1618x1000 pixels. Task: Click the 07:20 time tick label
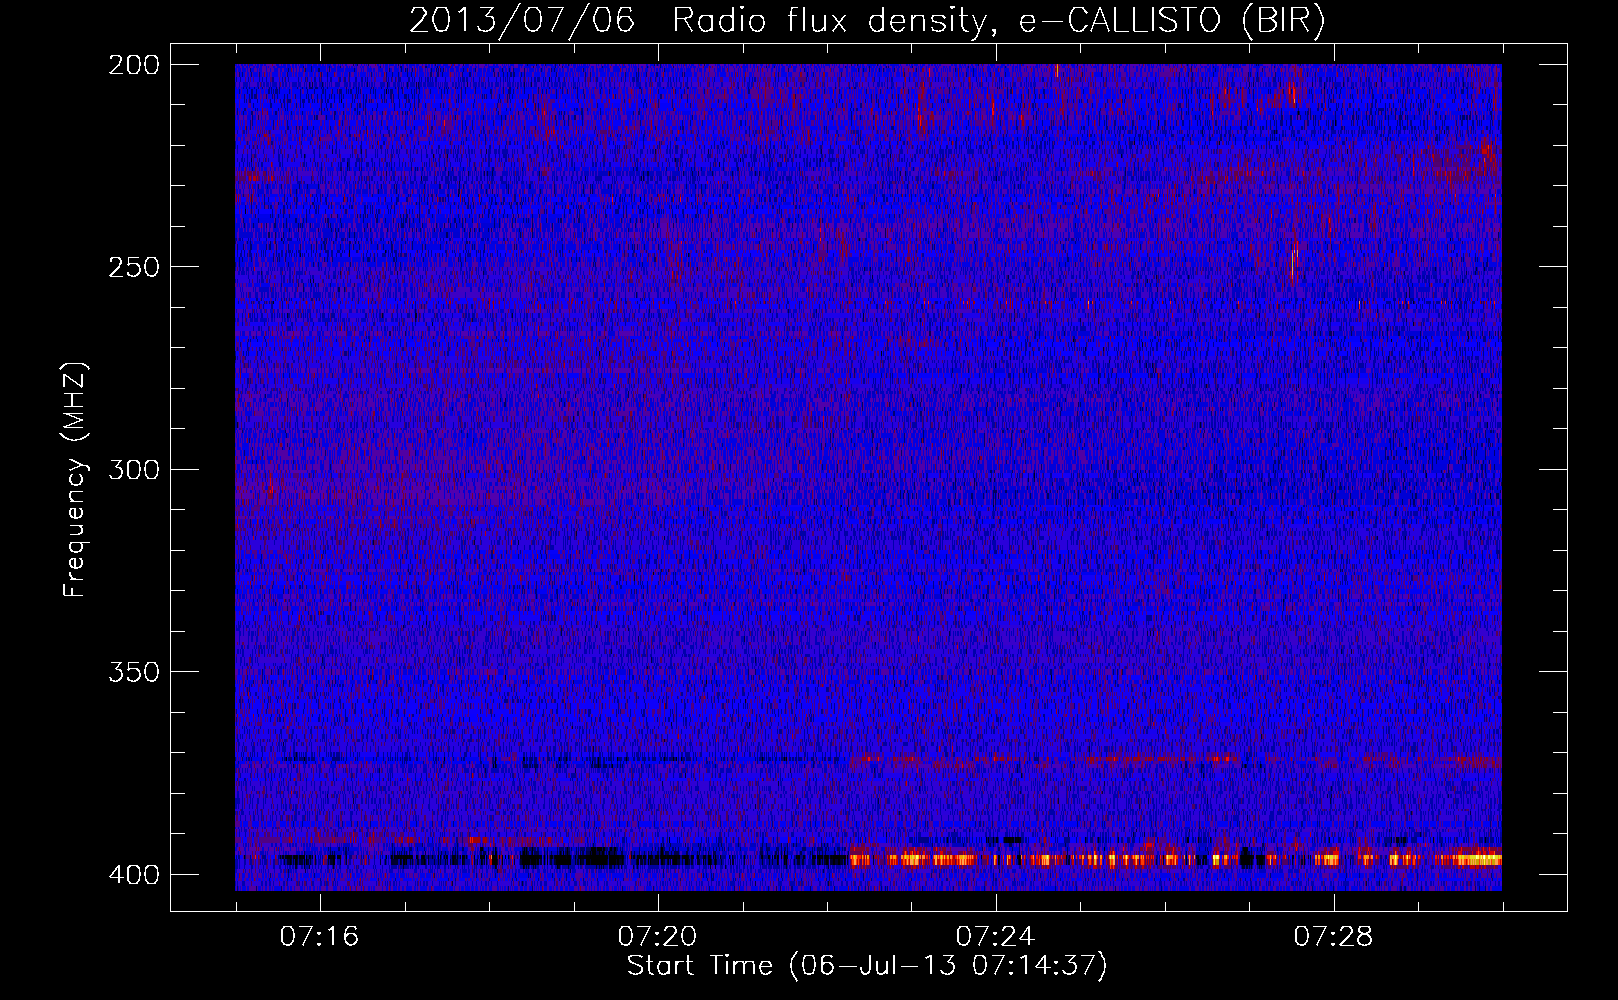657,937
